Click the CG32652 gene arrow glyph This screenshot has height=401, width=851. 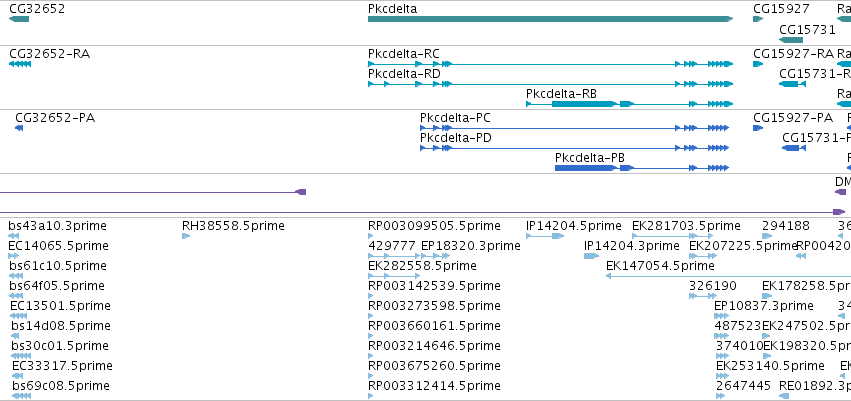(19, 19)
